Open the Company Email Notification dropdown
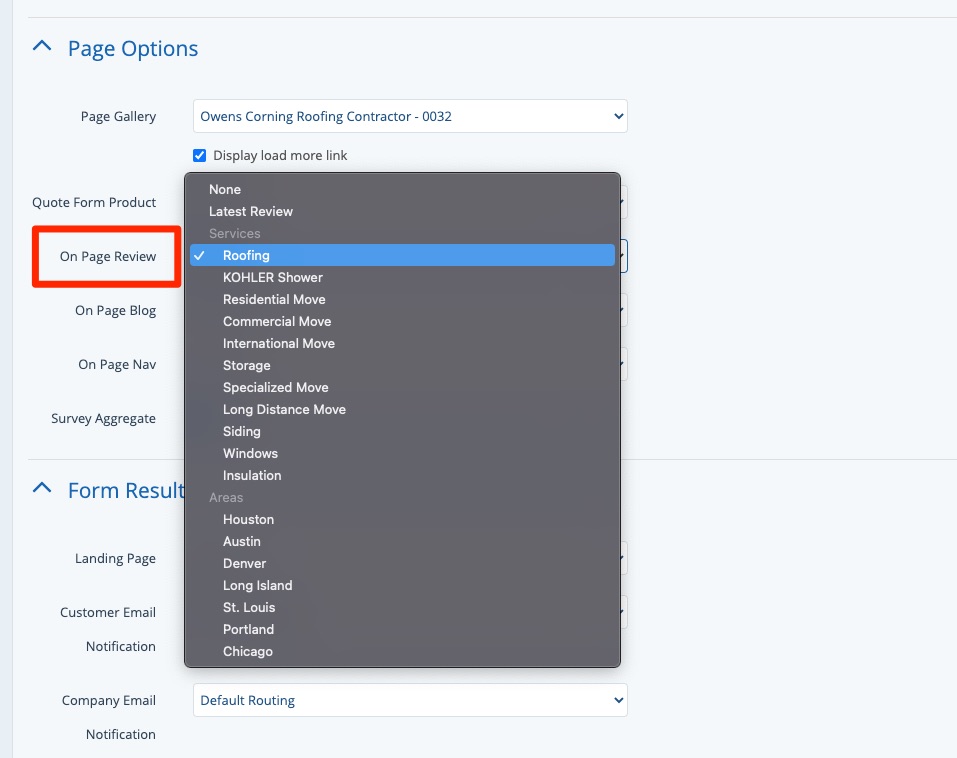This screenshot has width=957, height=758. pos(410,700)
